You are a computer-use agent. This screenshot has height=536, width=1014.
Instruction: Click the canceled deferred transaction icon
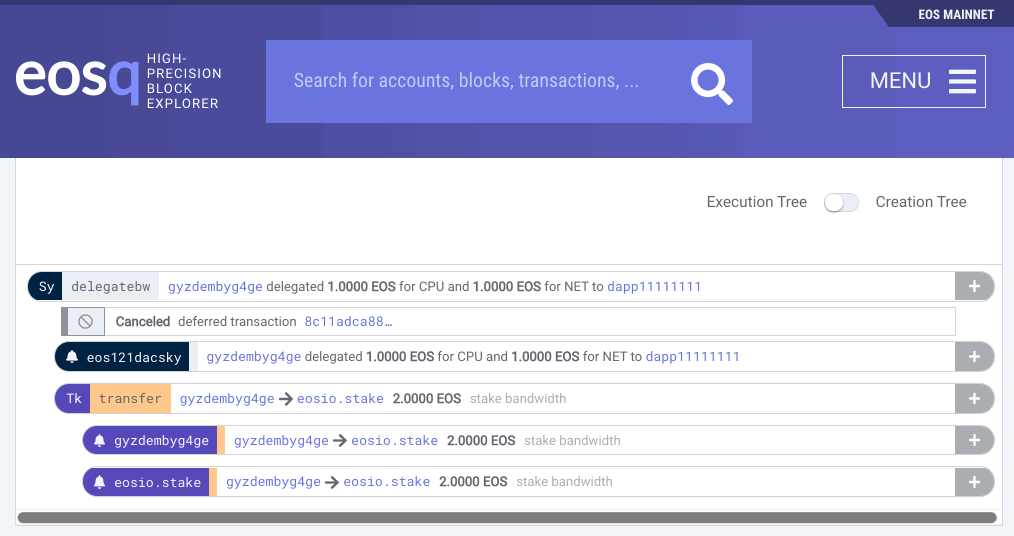click(85, 321)
